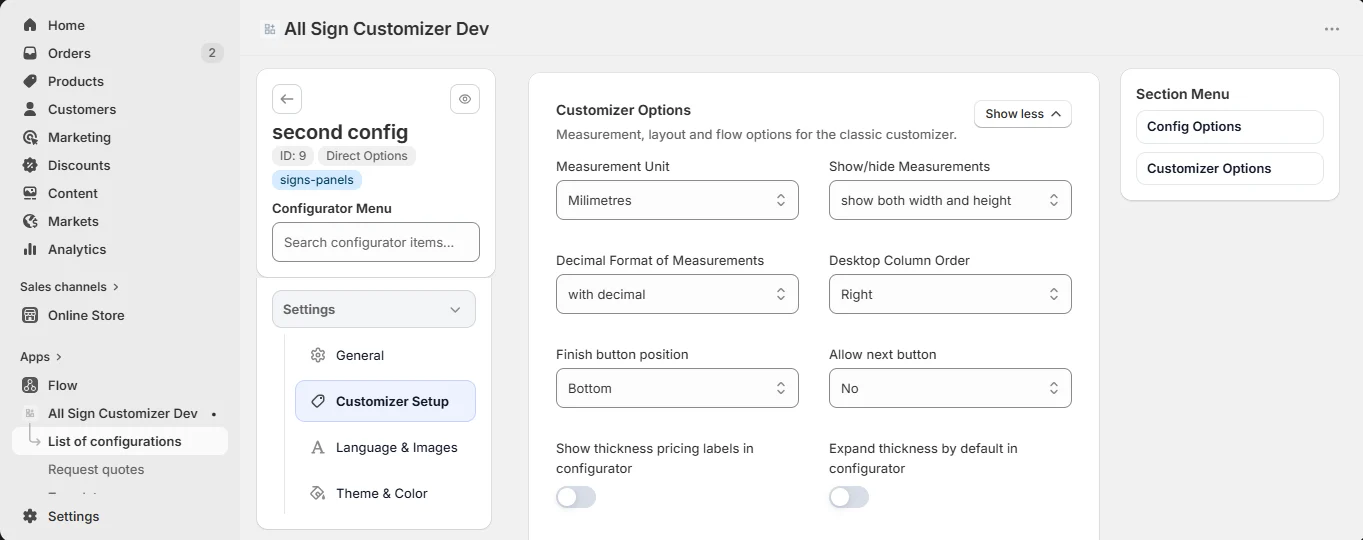Click the Discounts badge icon

30,165
